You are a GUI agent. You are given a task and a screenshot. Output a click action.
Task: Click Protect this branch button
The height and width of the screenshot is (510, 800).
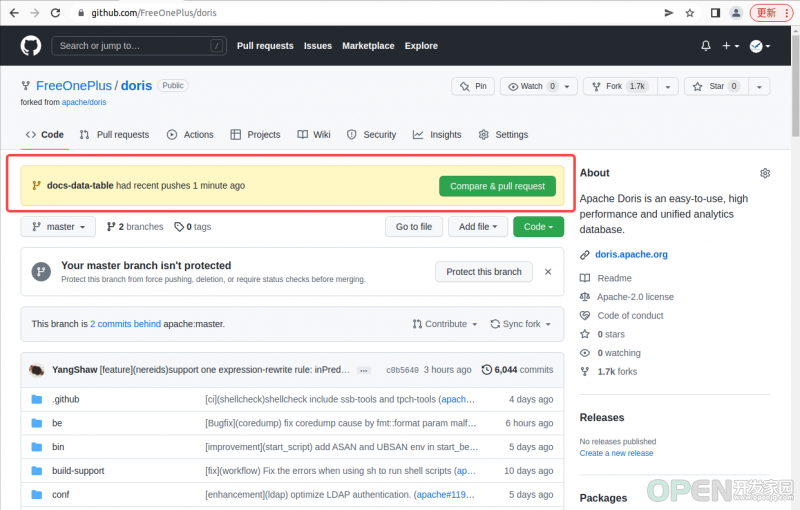(484, 272)
